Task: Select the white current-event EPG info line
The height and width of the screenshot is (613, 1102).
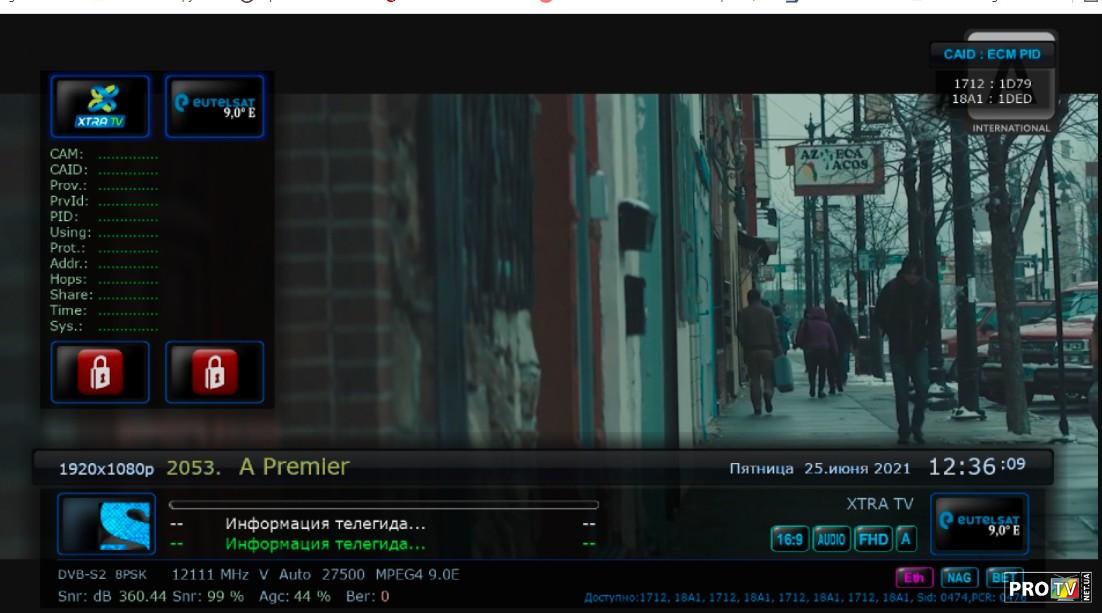Action: [x=325, y=524]
